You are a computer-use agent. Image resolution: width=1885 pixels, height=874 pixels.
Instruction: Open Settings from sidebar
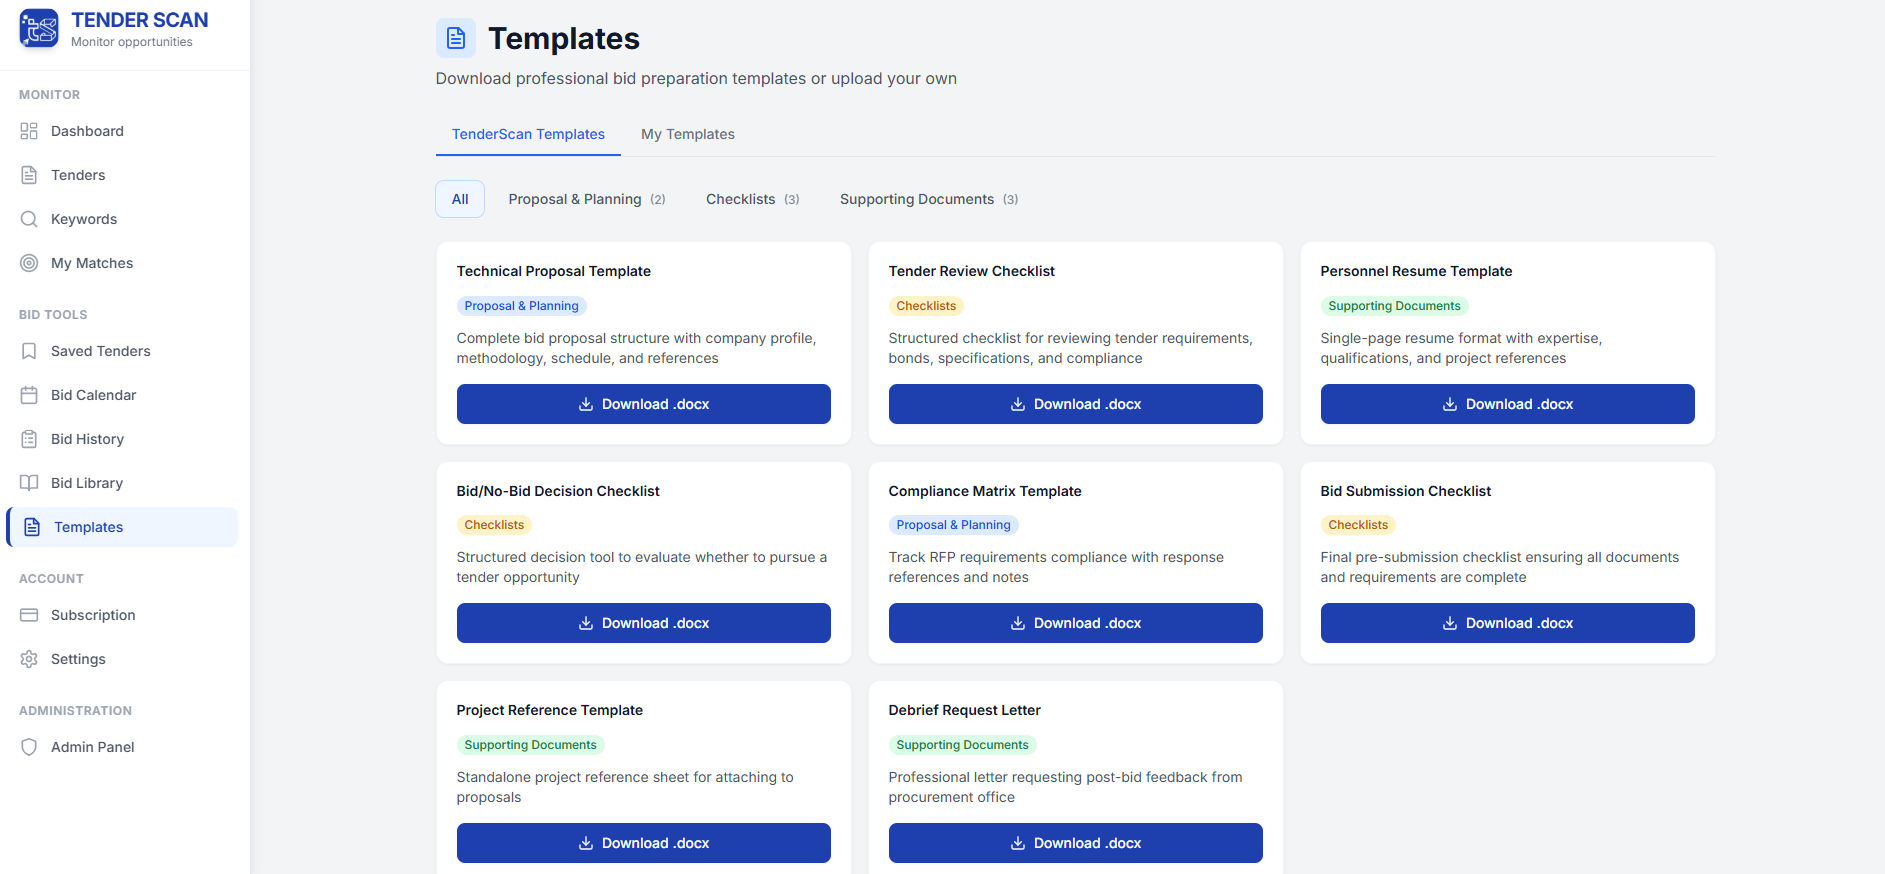point(122,659)
